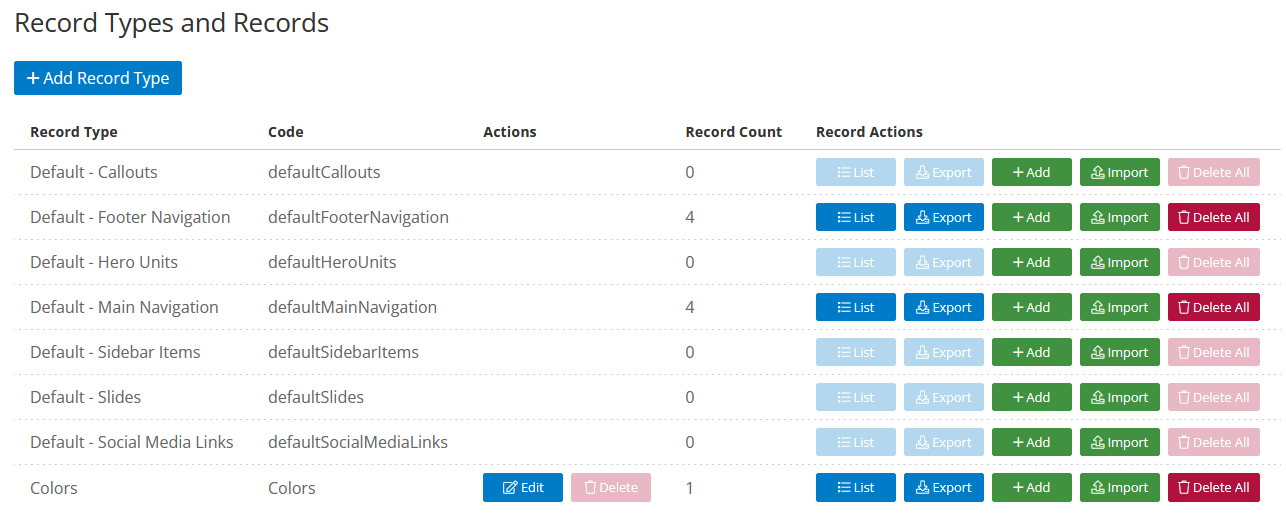Export Default - Main Navigation records
The height and width of the screenshot is (514, 1286).
(x=944, y=307)
